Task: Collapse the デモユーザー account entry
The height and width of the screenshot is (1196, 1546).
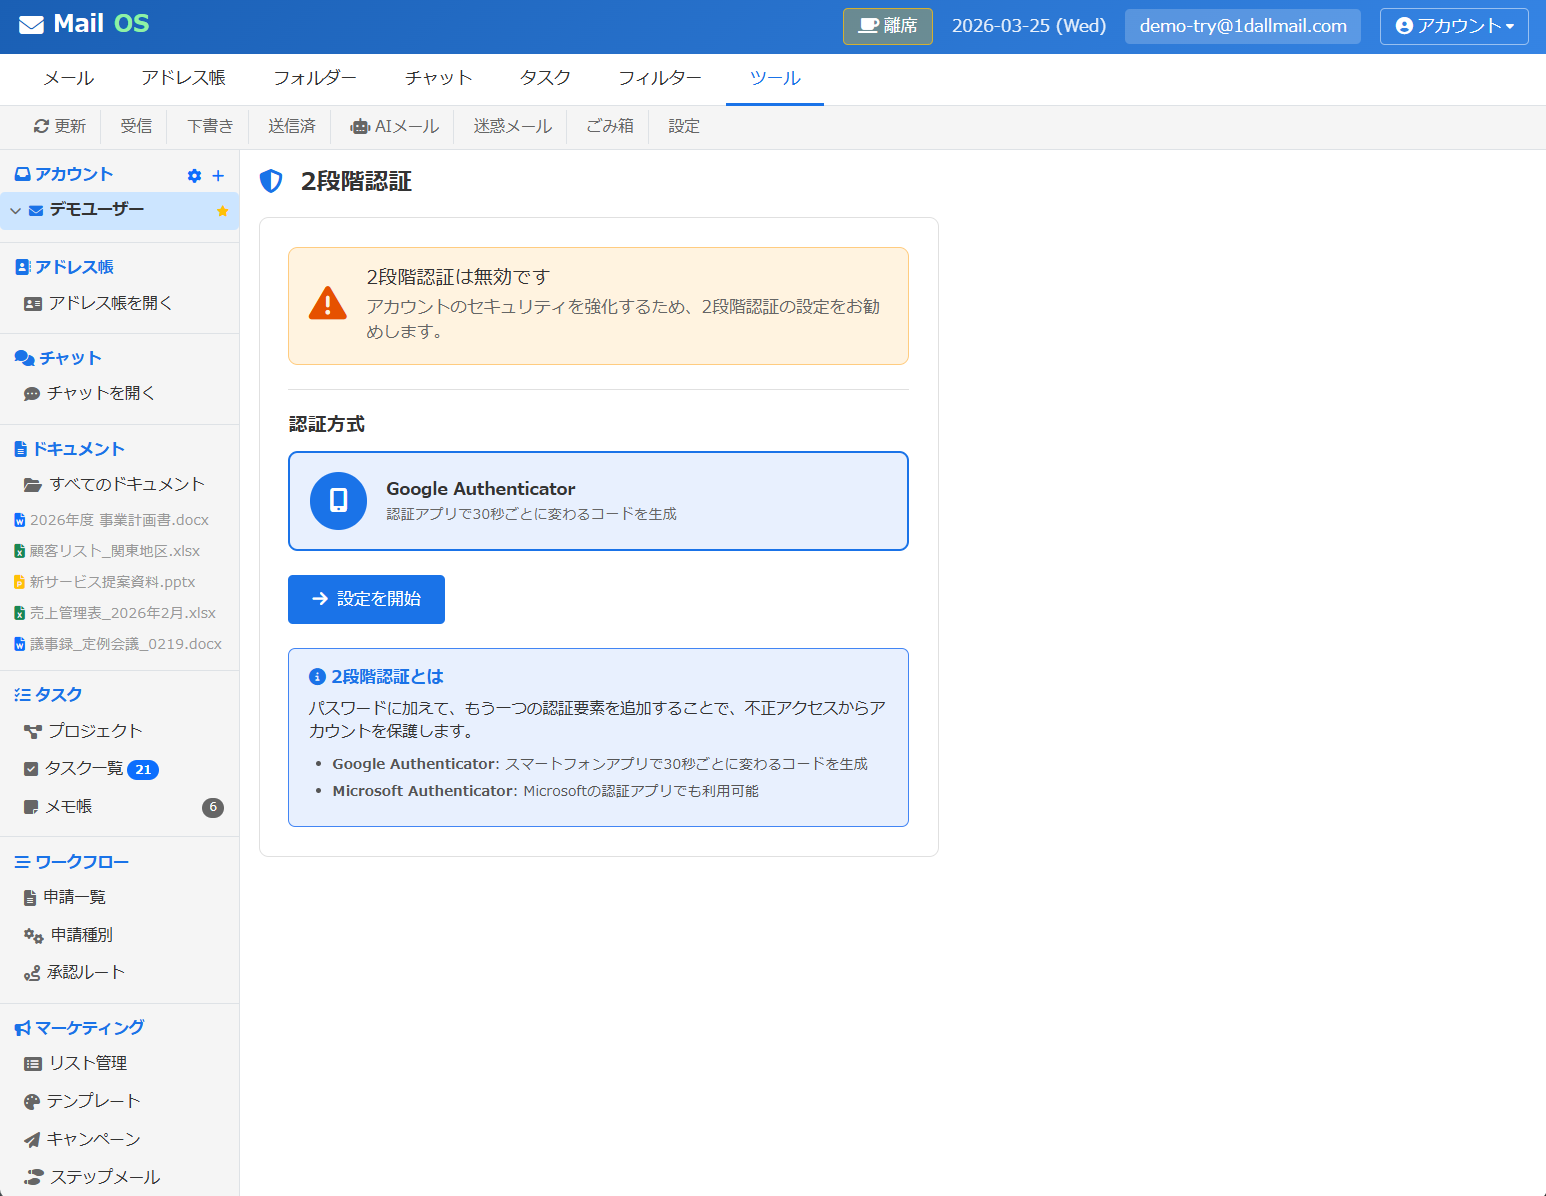Action: (15, 211)
